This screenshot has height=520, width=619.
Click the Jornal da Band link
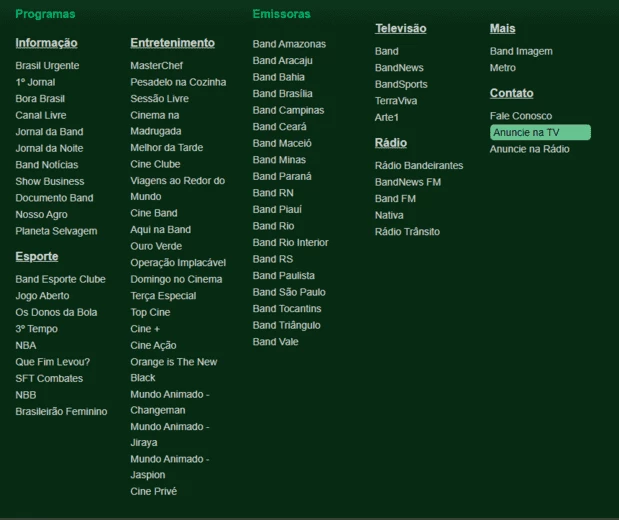point(49,132)
